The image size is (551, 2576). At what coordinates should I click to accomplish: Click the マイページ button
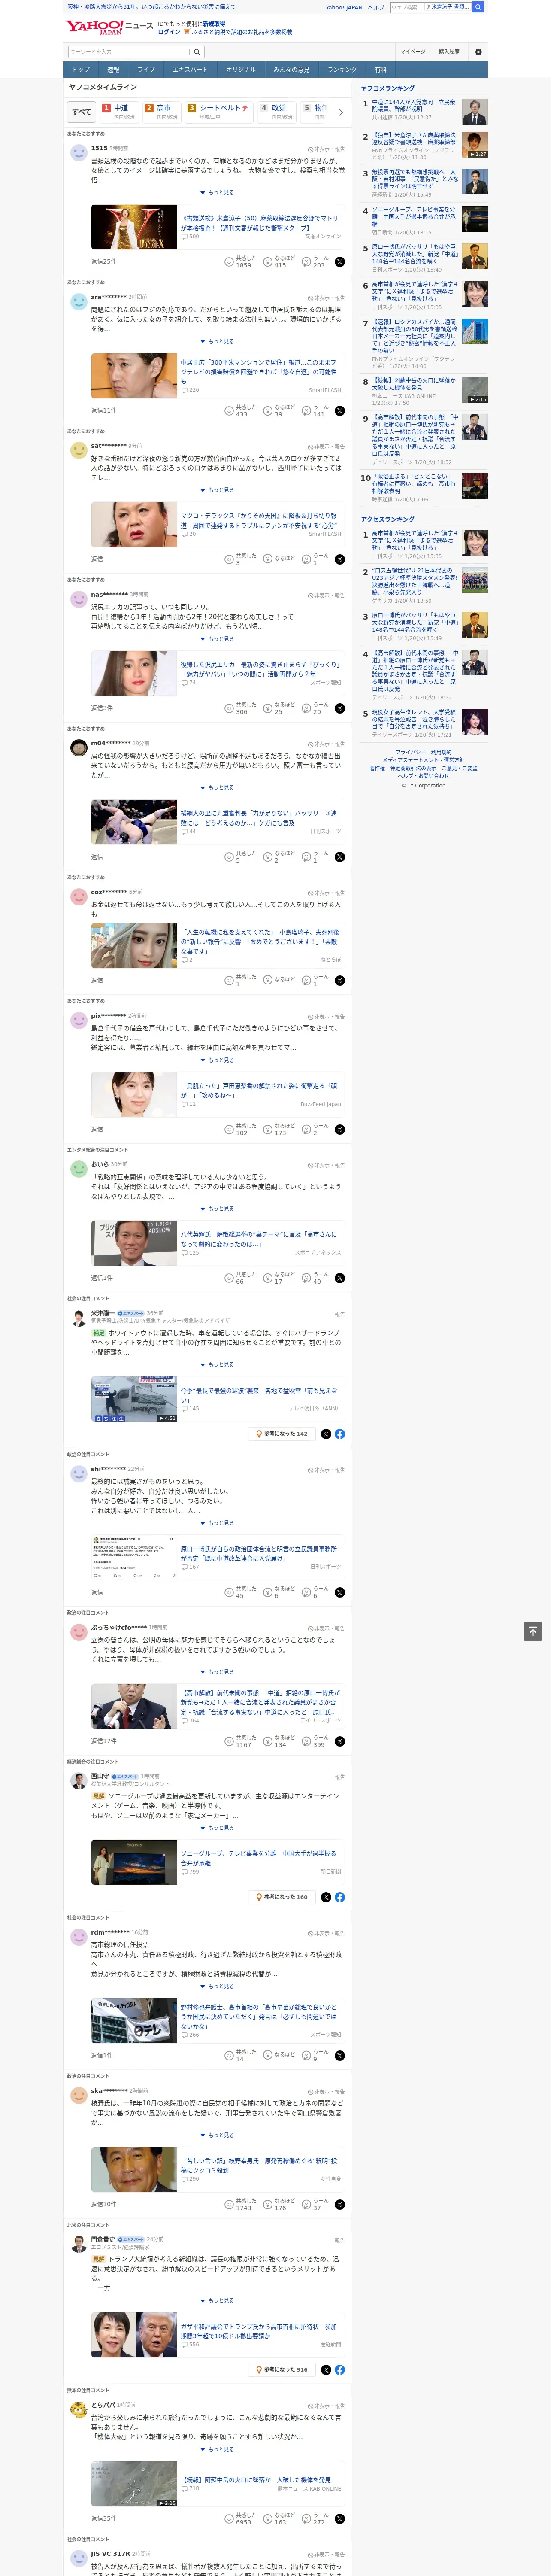pos(413,52)
